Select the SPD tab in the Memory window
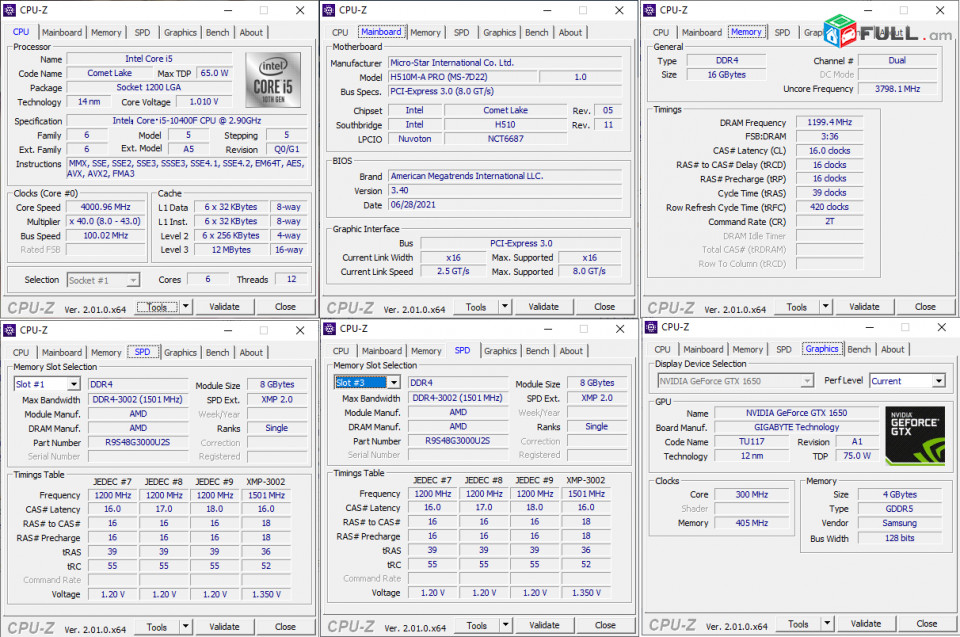This screenshot has width=960, height=637. click(x=782, y=32)
